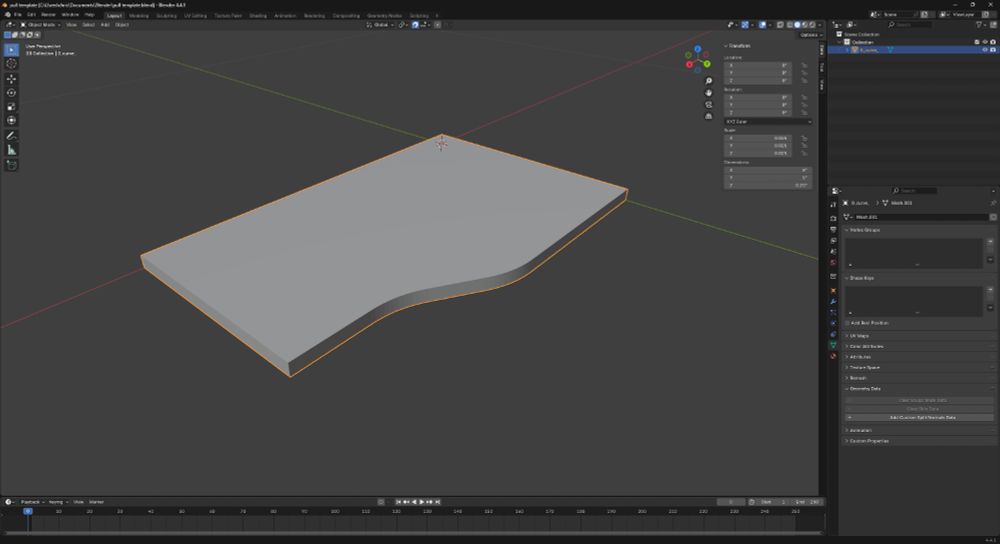Image resolution: width=1000 pixels, height=544 pixels.
Task: Switch perspective/orthographic grid icon
Action: click(x=709, y=116)
